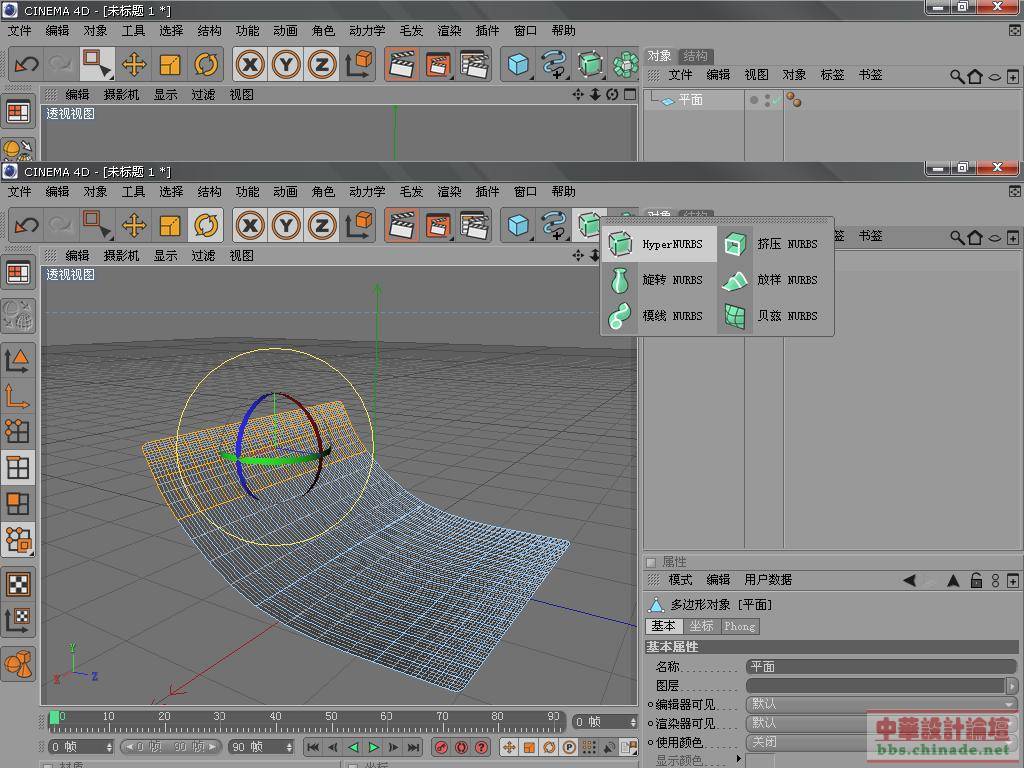Toggle the checkbox beside the 属性 panel title
Viewport: 1024px width, 768px height.
point(651,562)
